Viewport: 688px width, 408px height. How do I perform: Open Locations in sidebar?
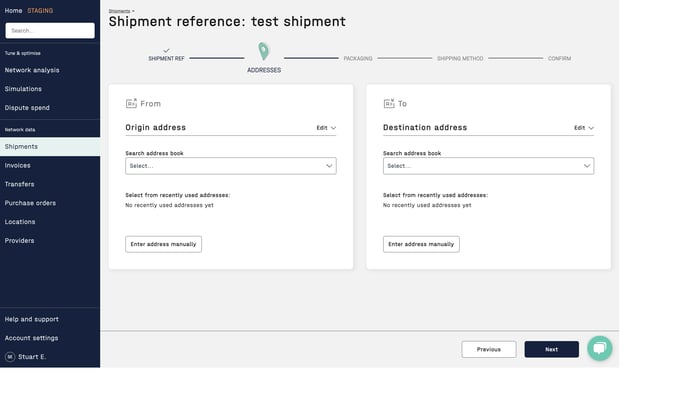click(20, 222)
